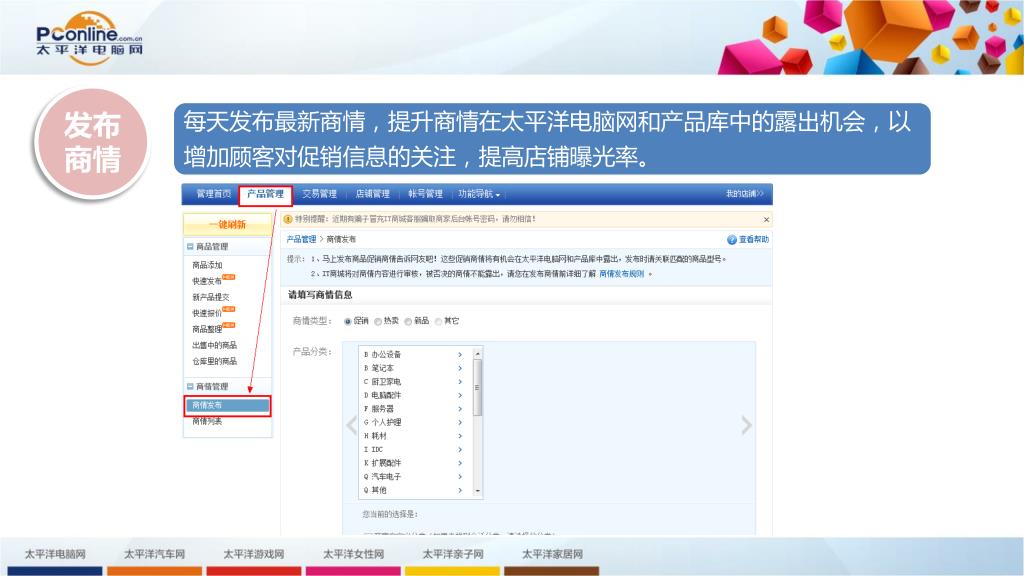Viewport: 1024px width, 576px height.
Task: Collapse the 商情管理 section icon
Action: (x=190, y=387)
